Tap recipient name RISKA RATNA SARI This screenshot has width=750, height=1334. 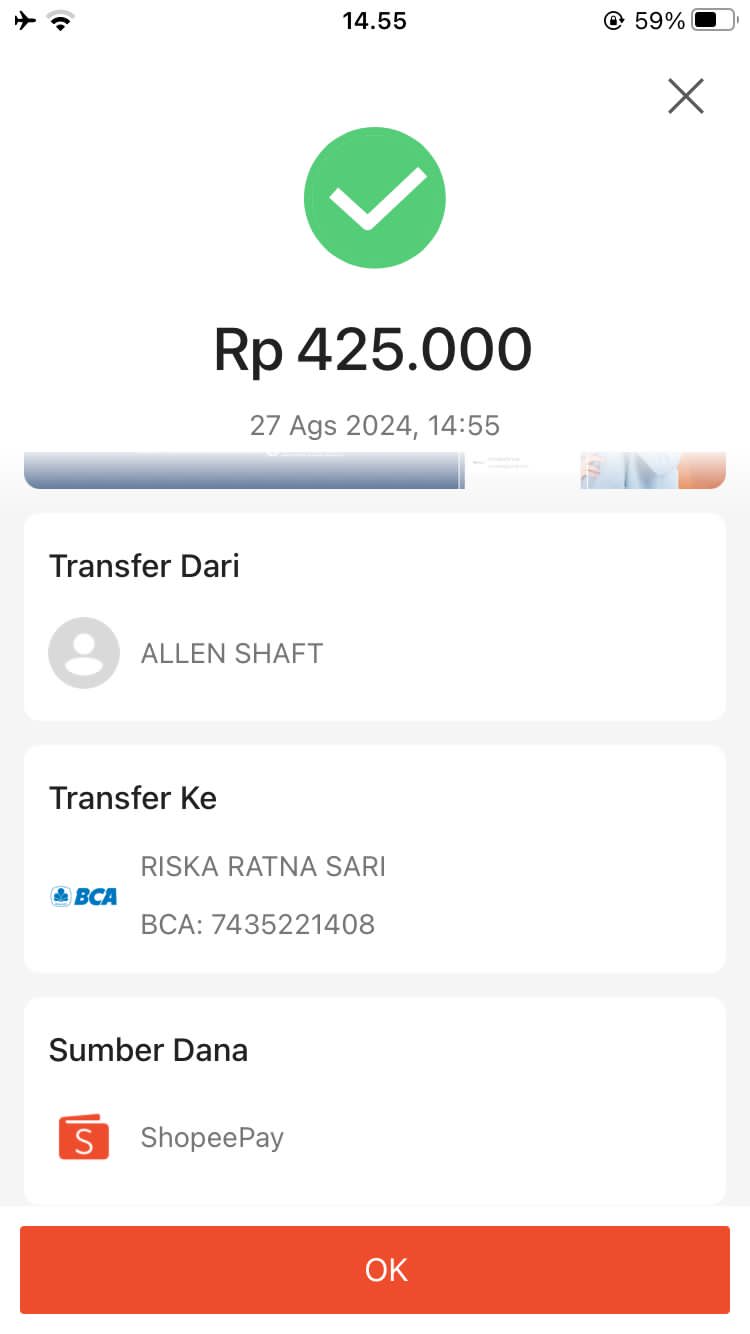[x=263, y=866]
